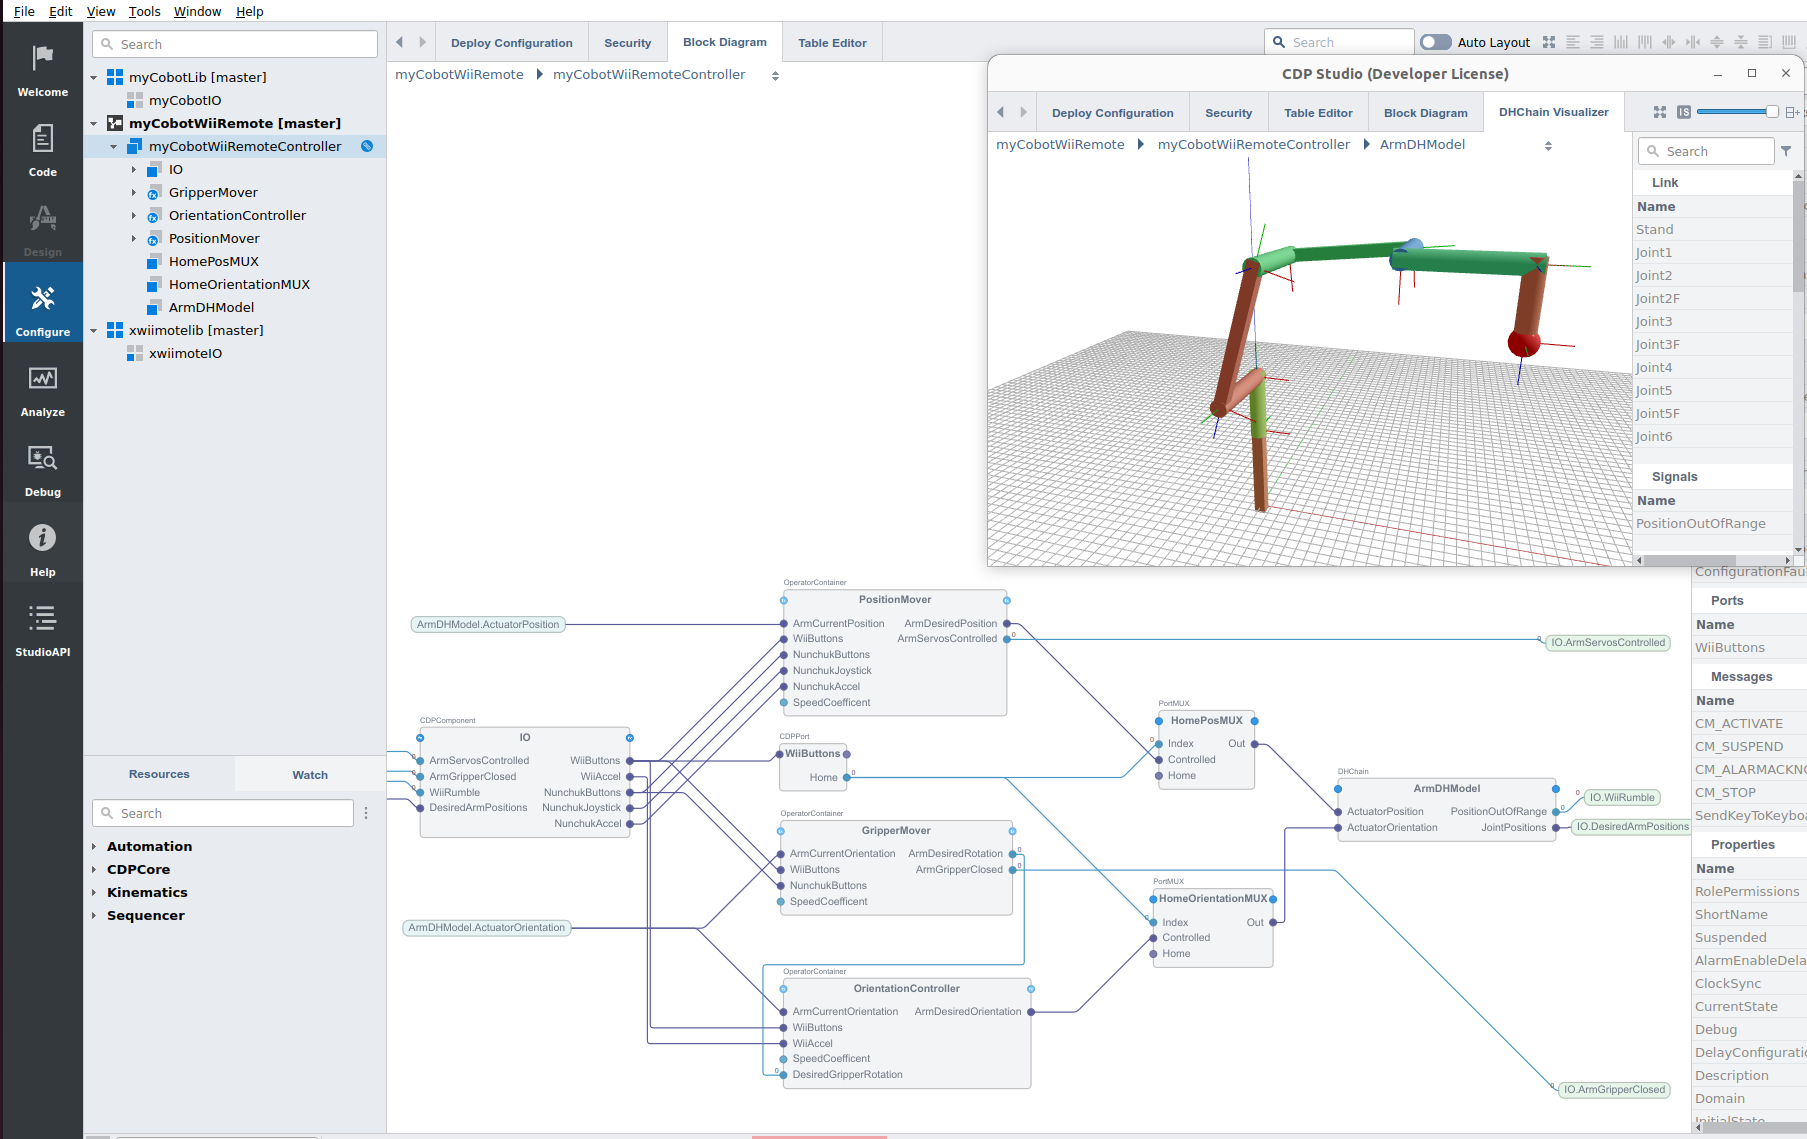Click the align bottom toolbar icon

(1621, 42)
